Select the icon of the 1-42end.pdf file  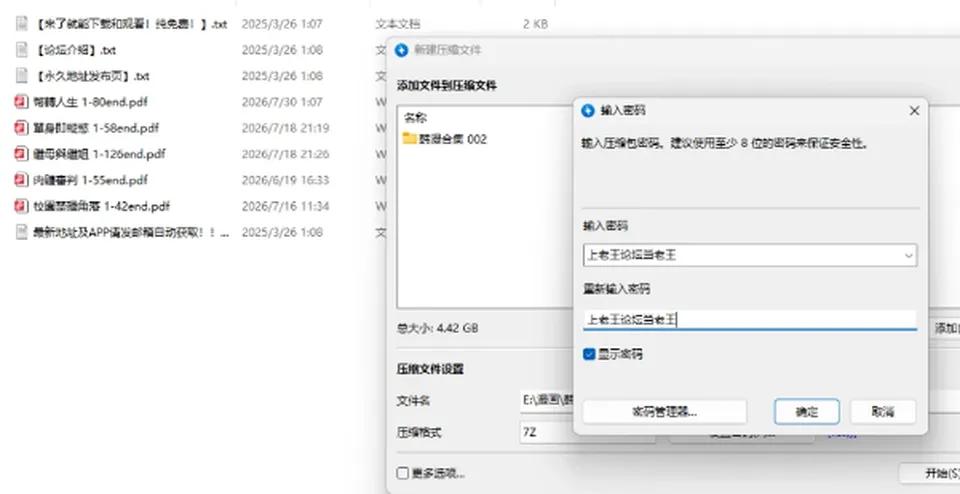[x=21, y=206]
